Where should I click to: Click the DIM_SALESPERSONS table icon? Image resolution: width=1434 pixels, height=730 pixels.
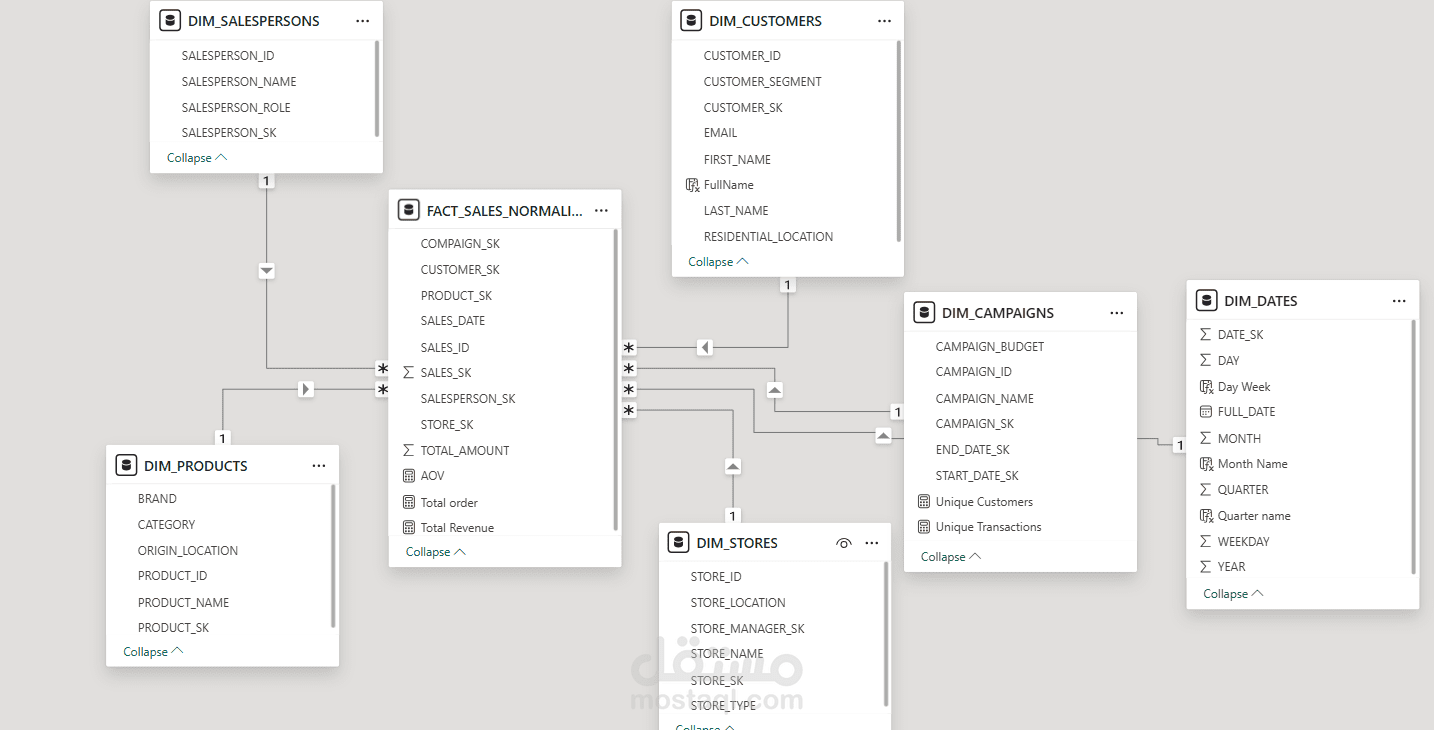pos(170,20)
